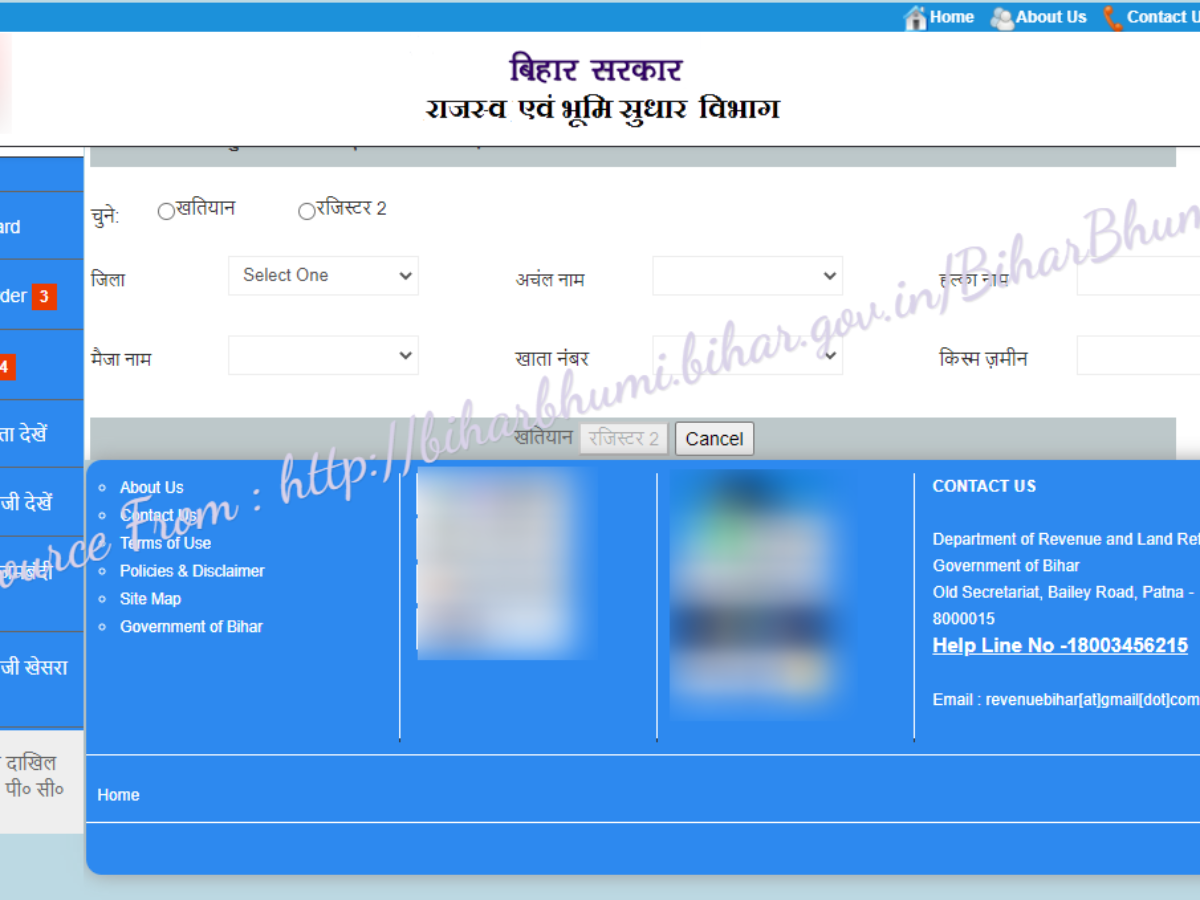This screenshot has width=1200, height=900.
Task: Open the अचंल नाम dropdown
Action: tap(747, 276)
